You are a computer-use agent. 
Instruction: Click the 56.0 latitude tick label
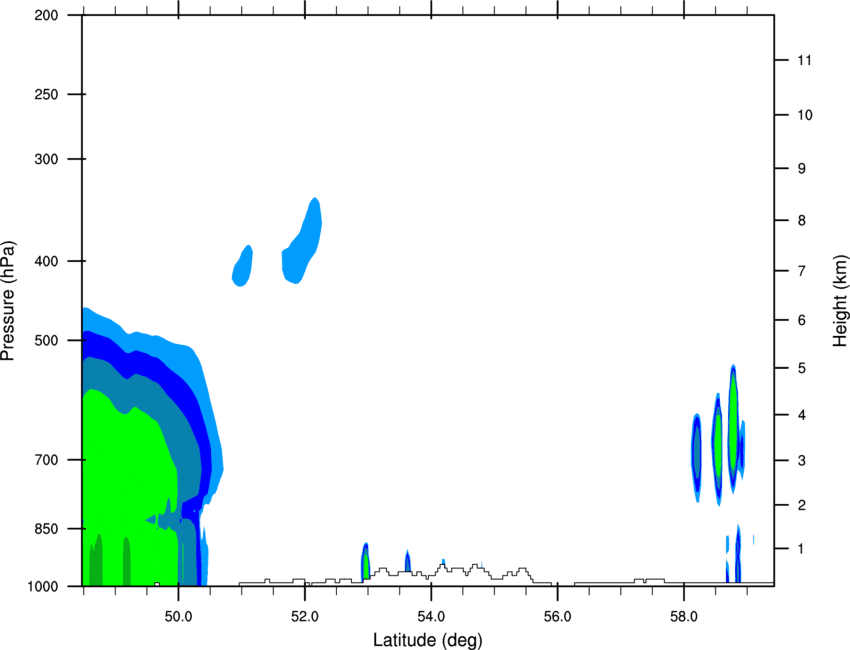[558, 616]
